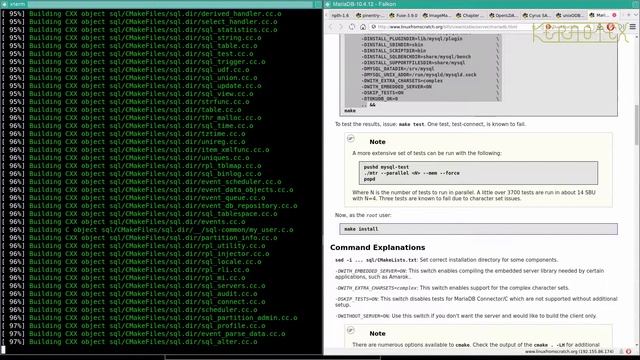Click the 'Command Explanations' heading
Image resolution: width=640 pixels, height=360 pixels.
click(378, 247)
